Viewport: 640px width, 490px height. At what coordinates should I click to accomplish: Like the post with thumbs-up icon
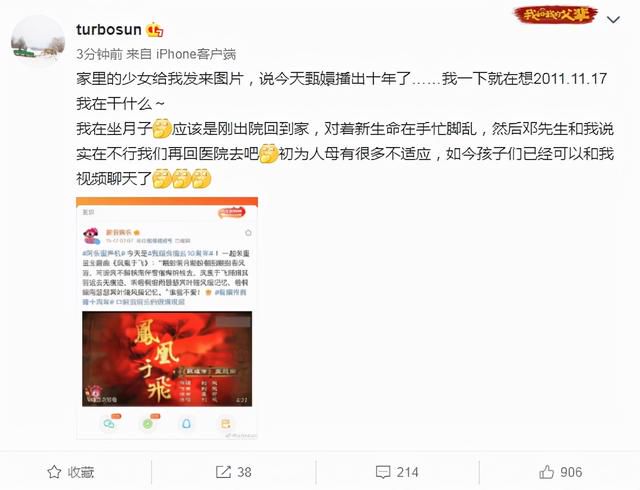(x=547, y=472)
